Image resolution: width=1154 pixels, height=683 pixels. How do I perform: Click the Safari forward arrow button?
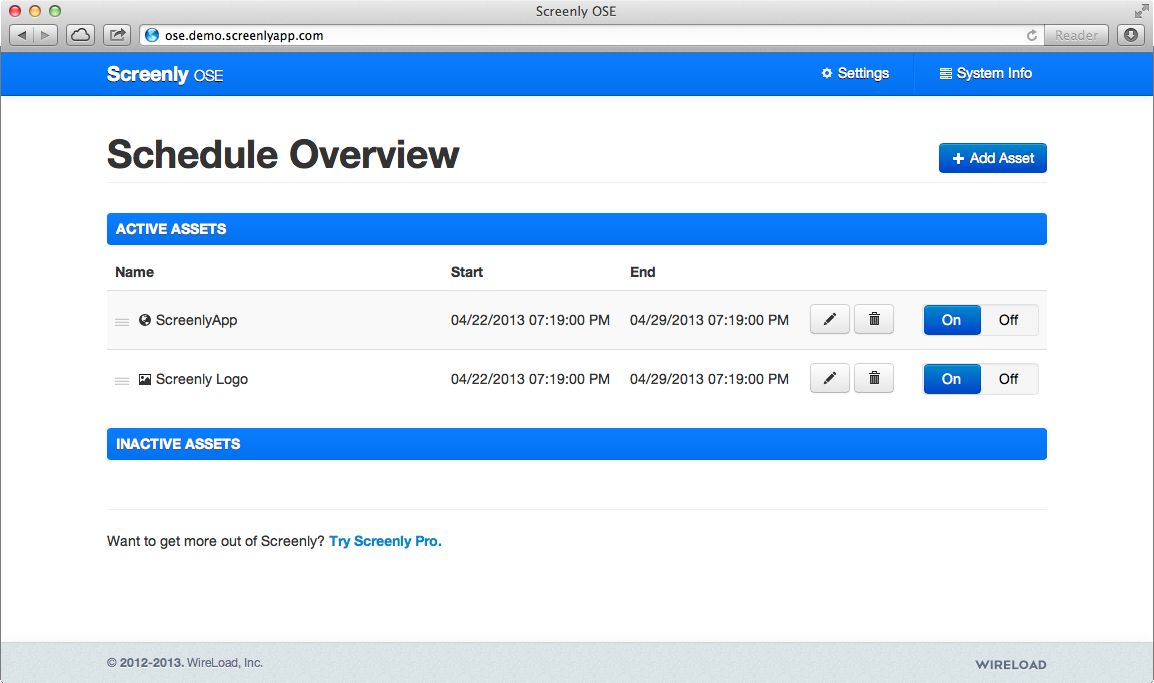46,35
